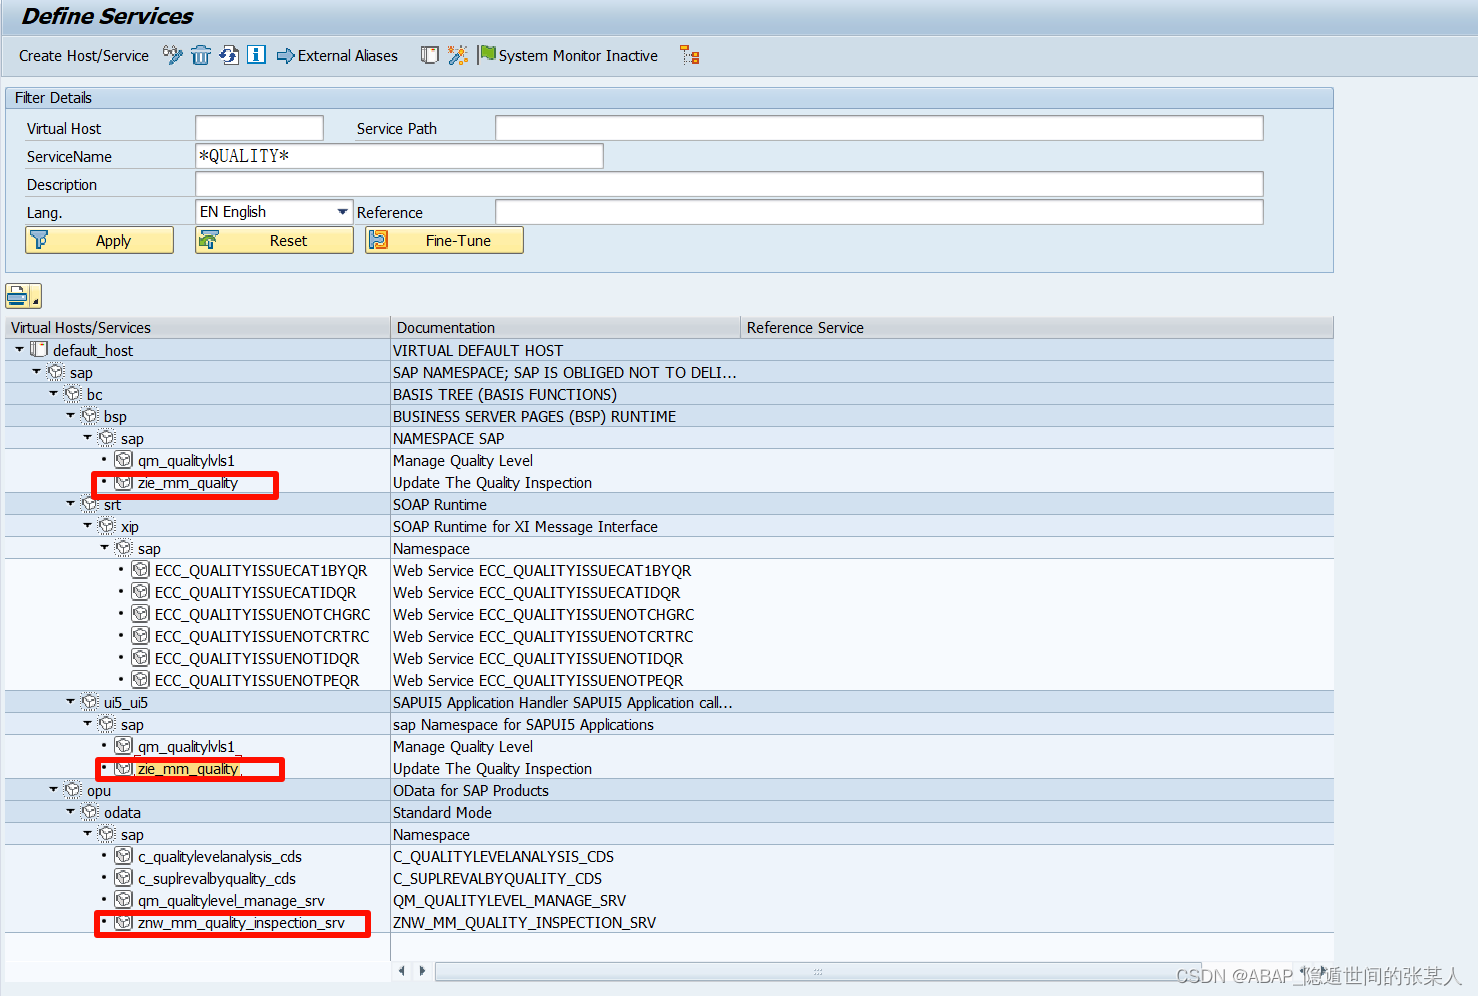Click service icon of qm_qualitylevel_manage_srv
Viewport: 1478px width, 996px height.
point(124,899)
